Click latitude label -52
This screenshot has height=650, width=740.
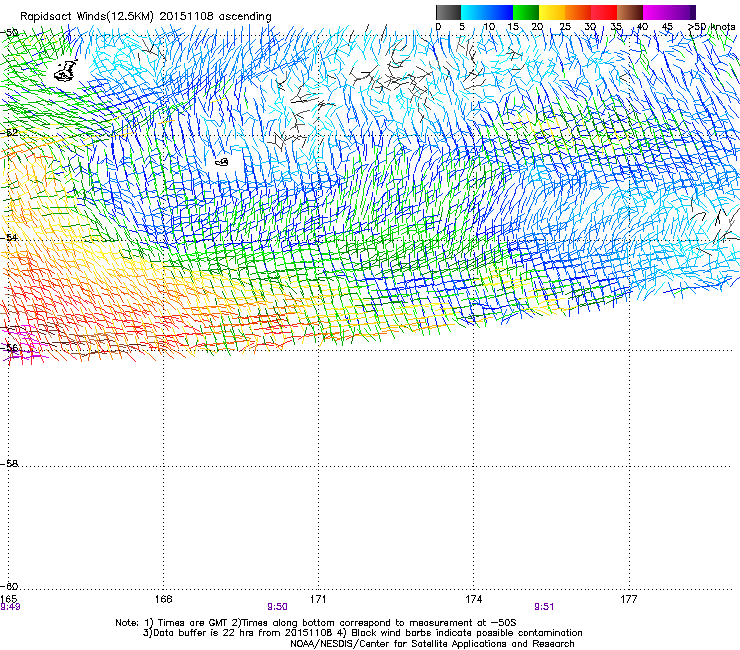pyautogui.click(x=9, y=133)
